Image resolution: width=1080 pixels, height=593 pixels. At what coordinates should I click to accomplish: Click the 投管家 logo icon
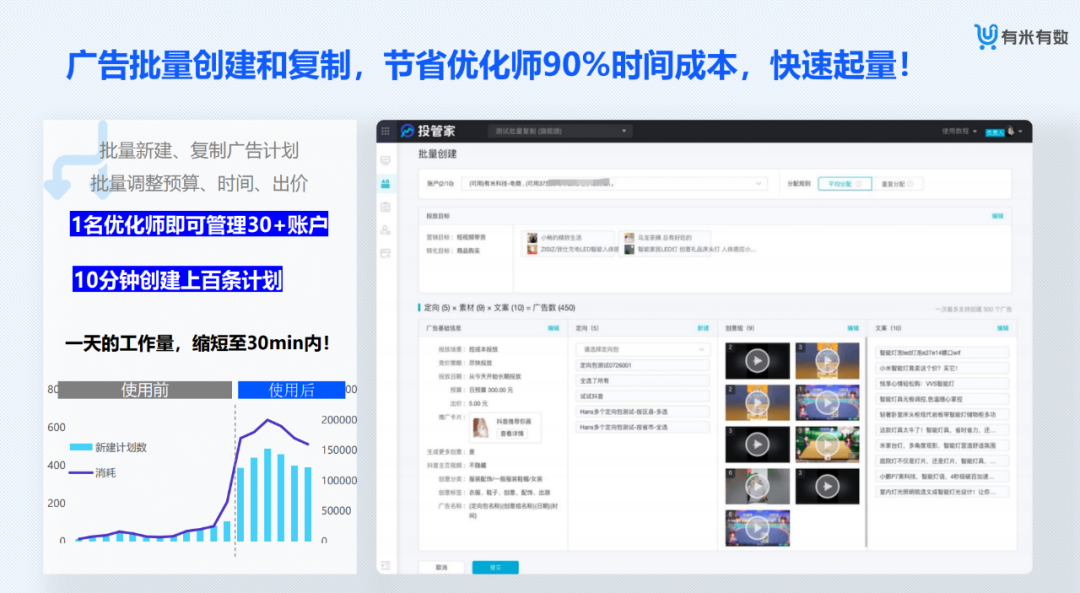[x=409, y=131]
